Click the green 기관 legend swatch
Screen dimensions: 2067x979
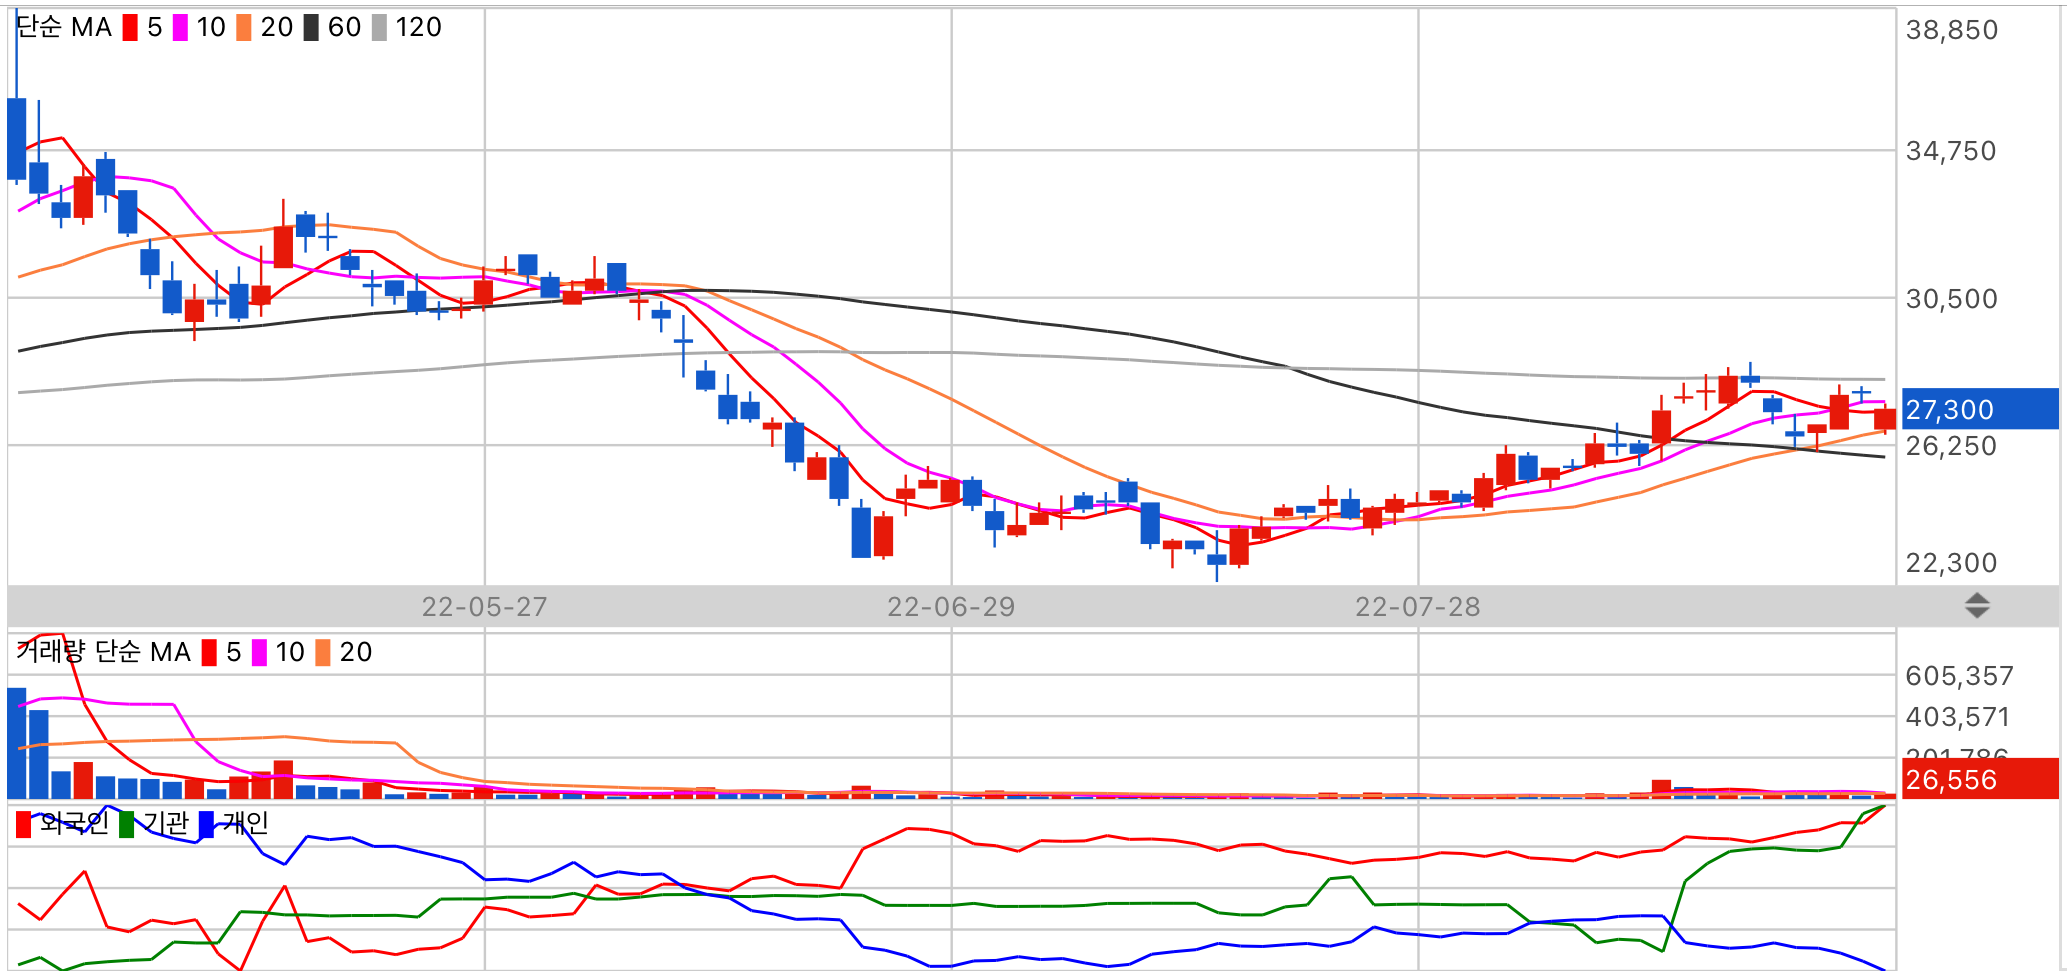[x=127, y=825]
